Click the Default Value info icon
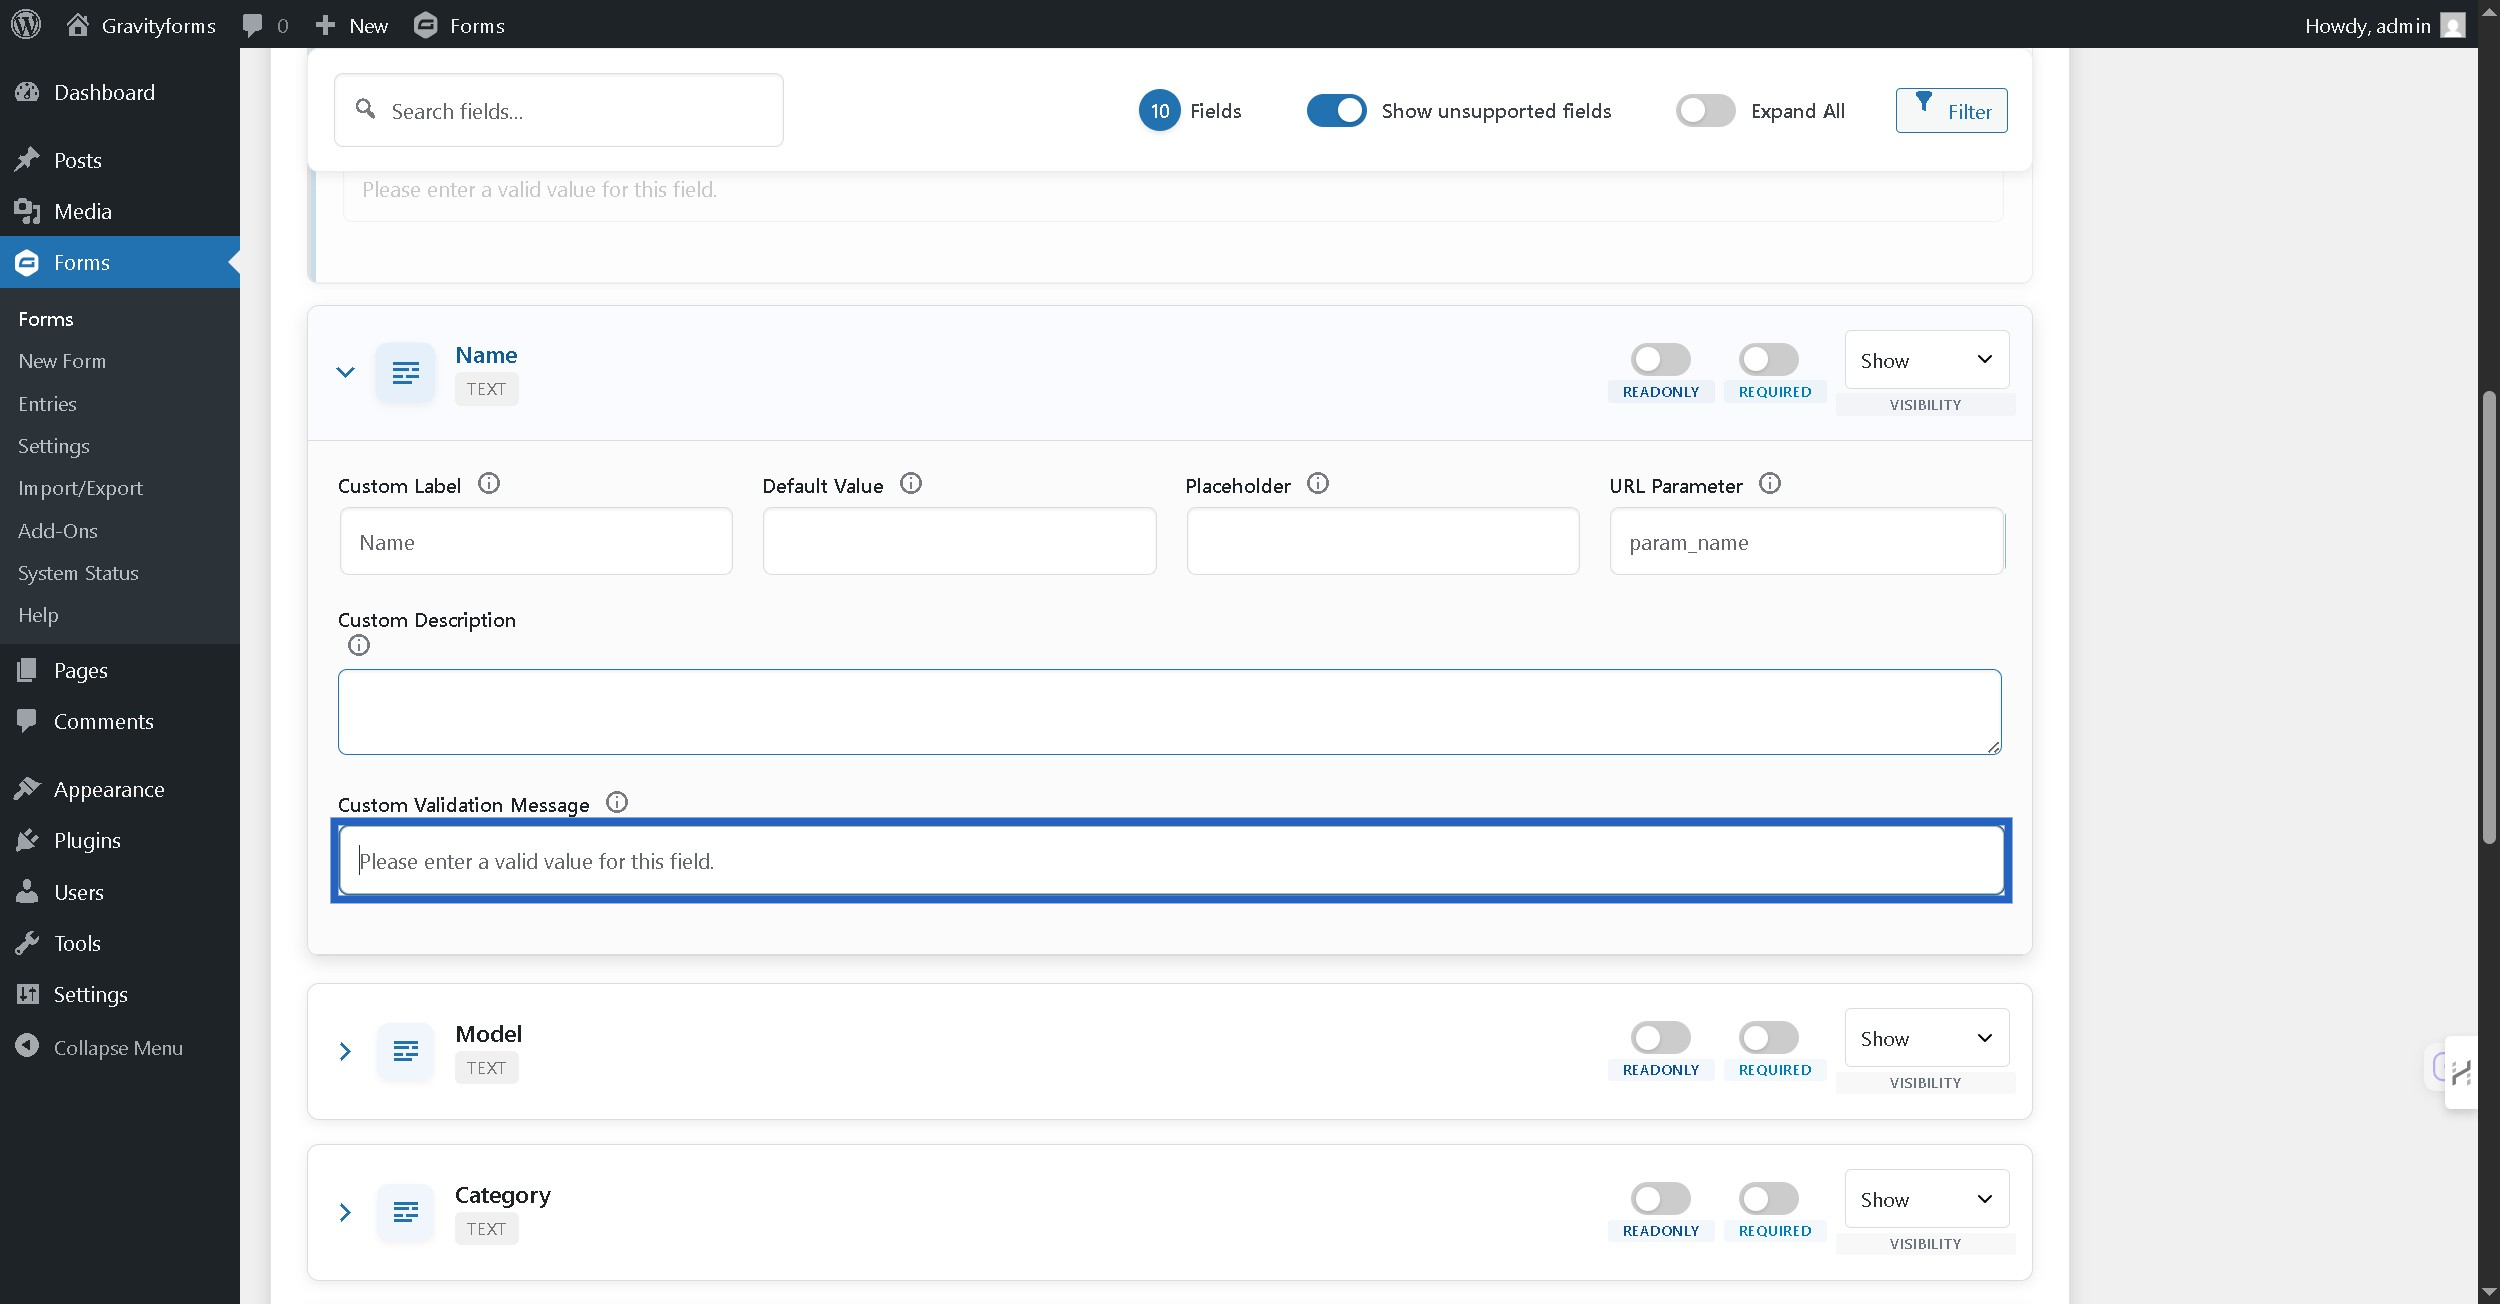Image resolution: width=2500 pixels, height=1304 pixels. (910, 484)
